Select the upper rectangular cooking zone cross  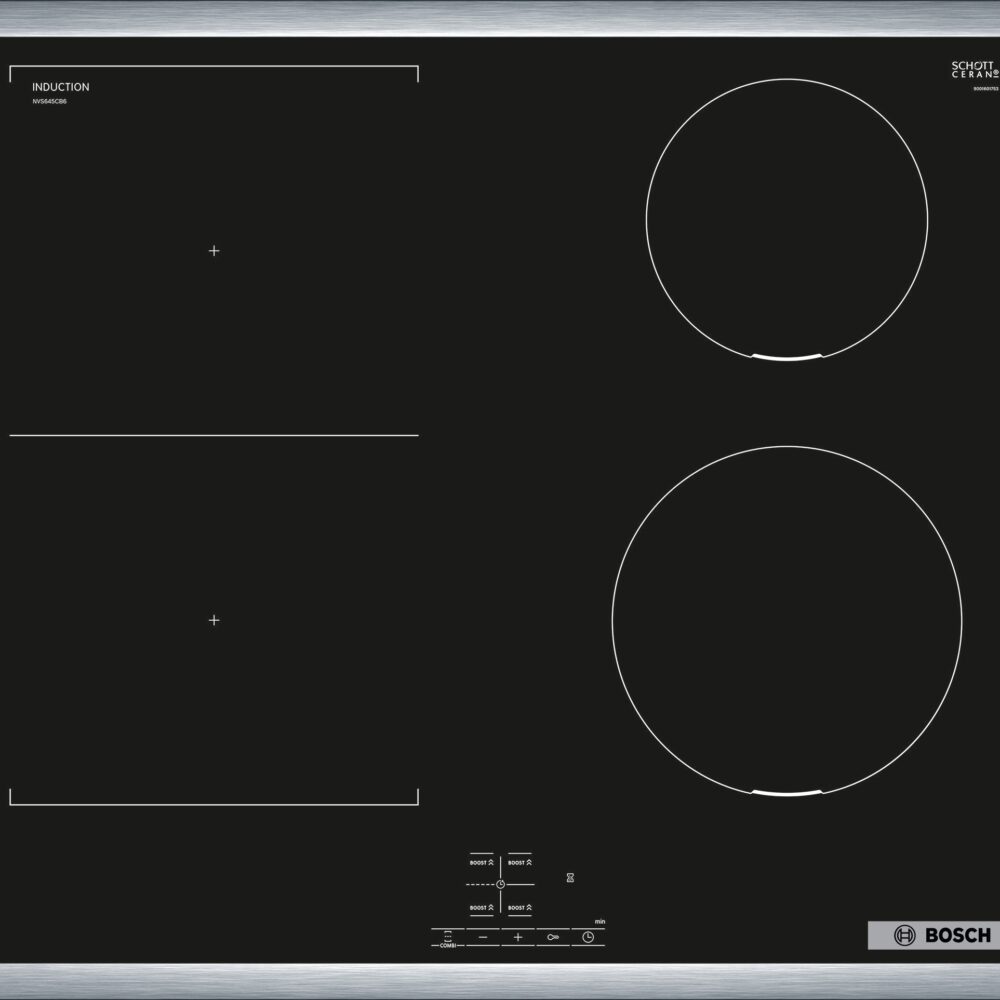[214, 251]
